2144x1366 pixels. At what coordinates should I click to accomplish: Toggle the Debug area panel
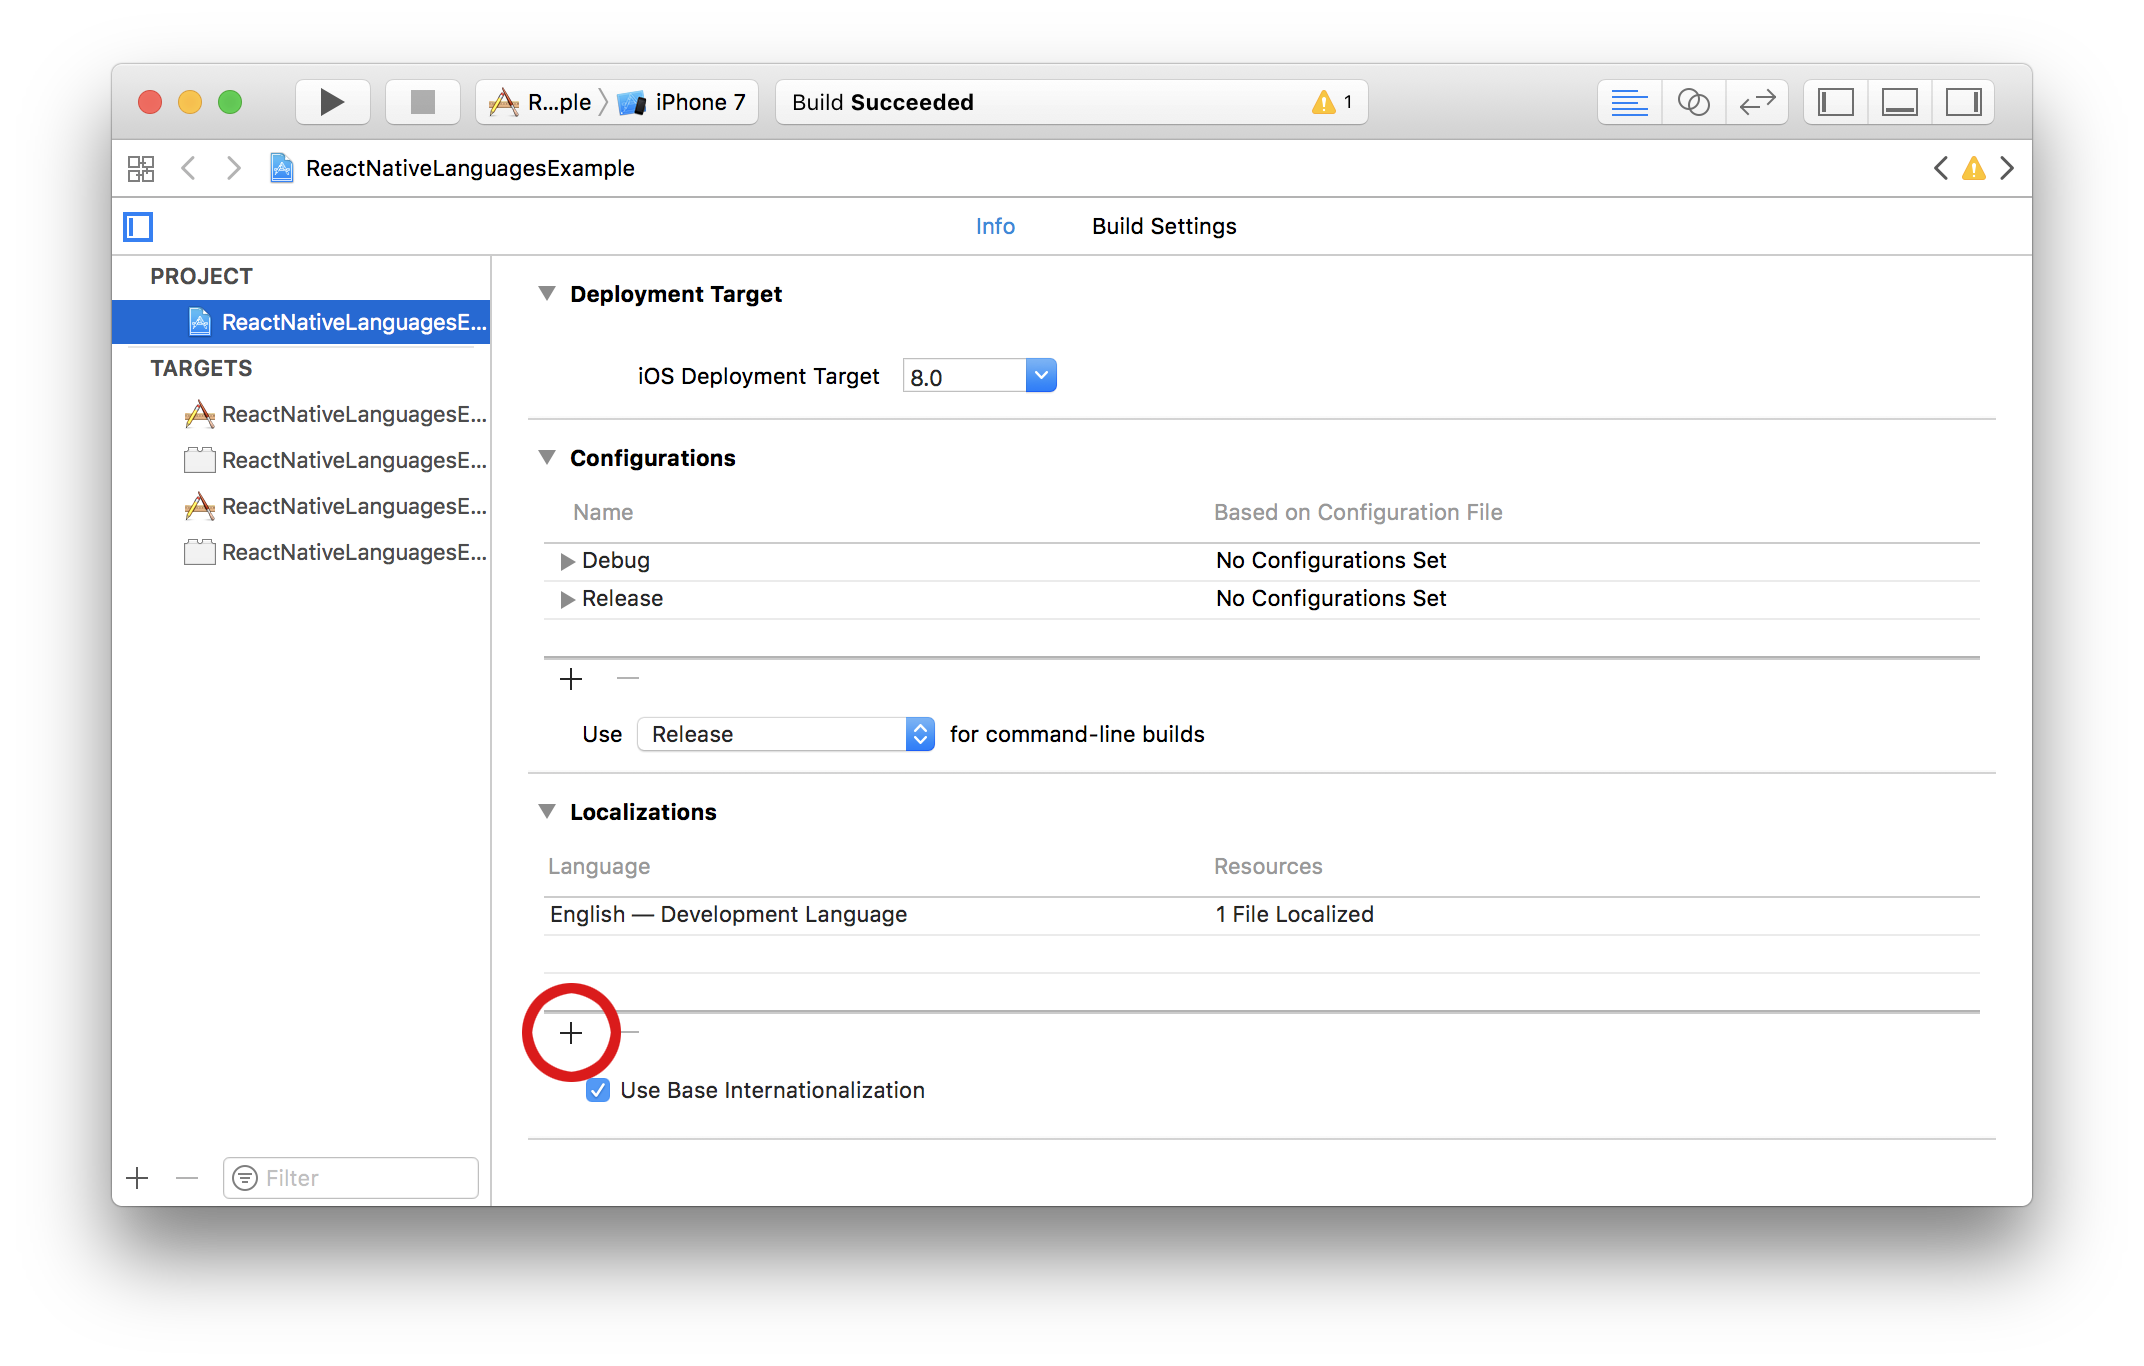click(1899, 102)
